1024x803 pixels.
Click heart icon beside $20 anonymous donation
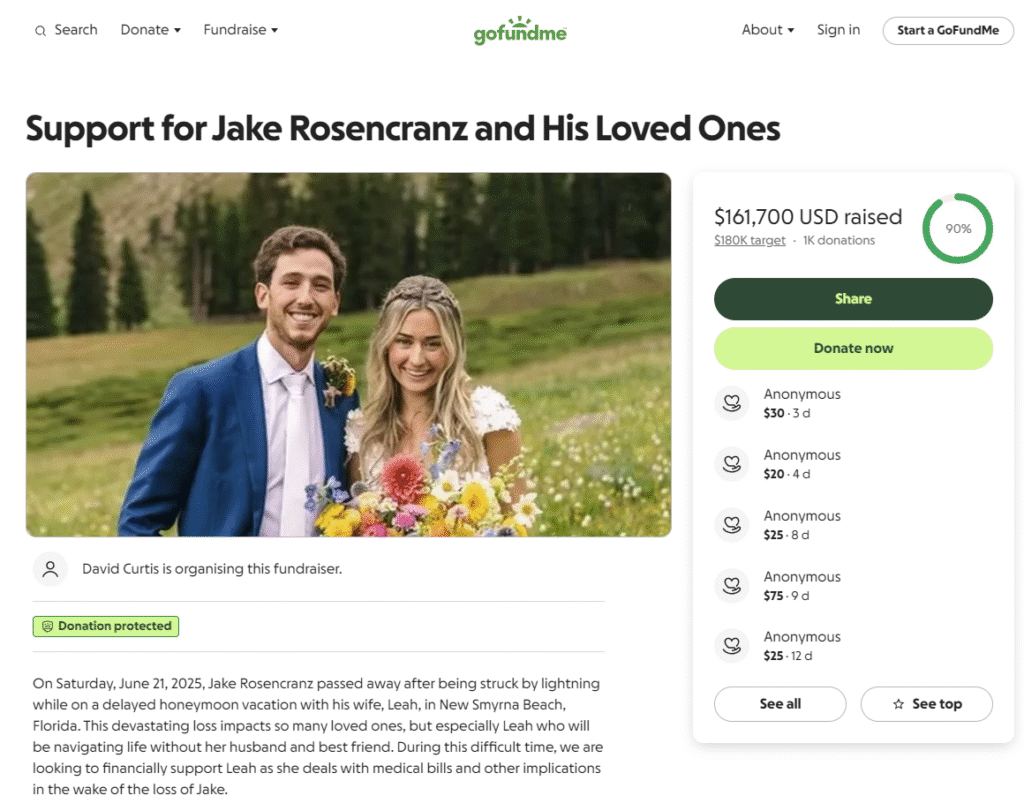[x=731, y=464]
